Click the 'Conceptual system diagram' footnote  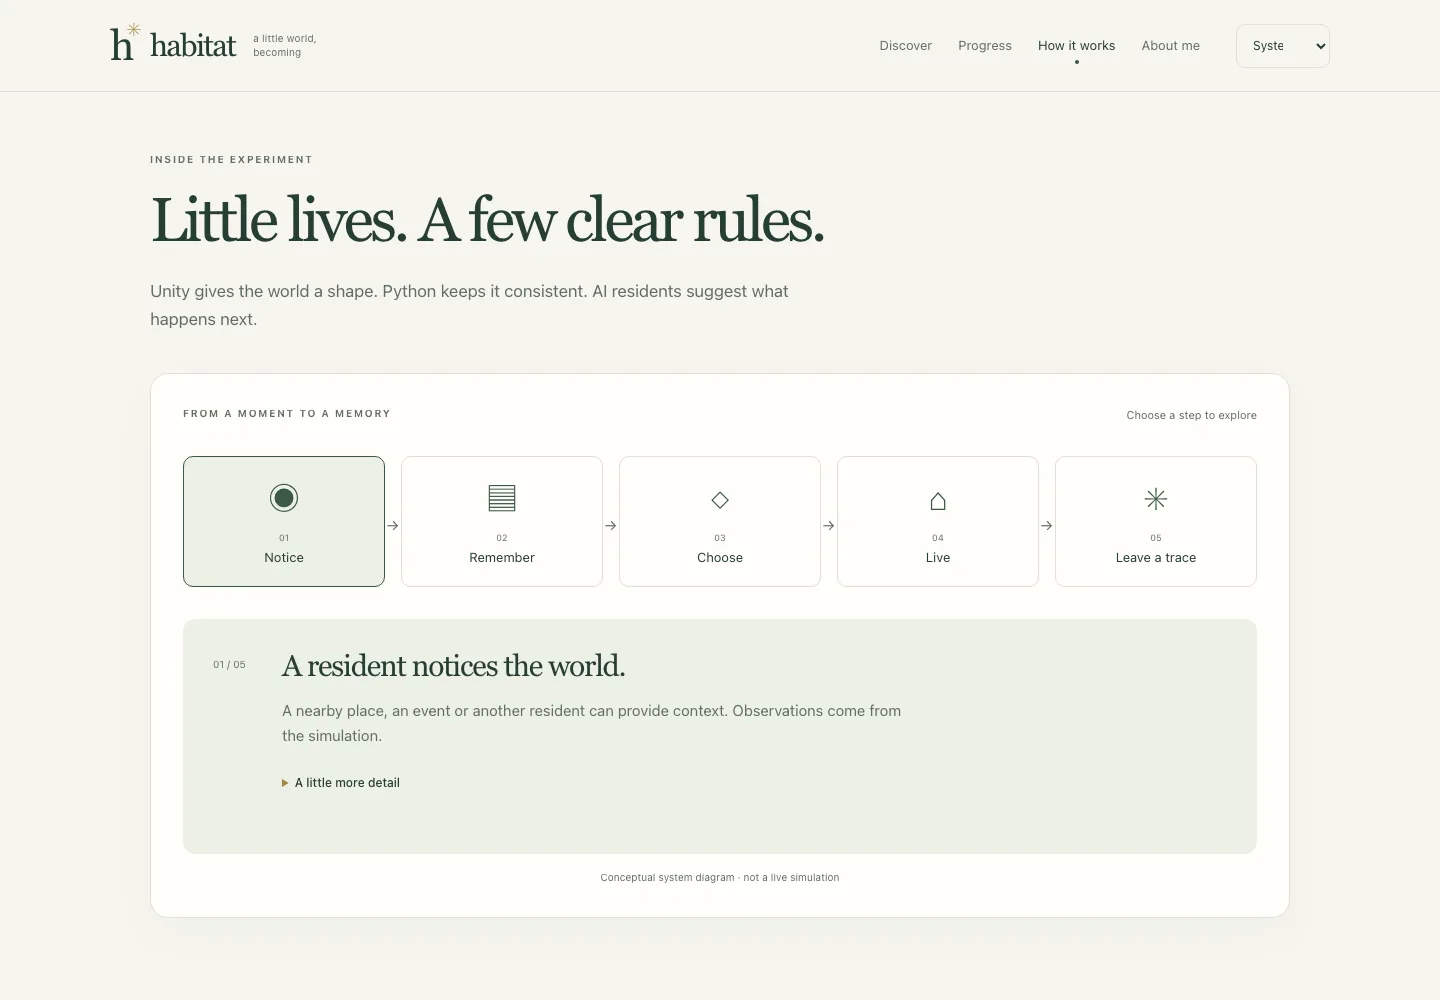point(720,878)
